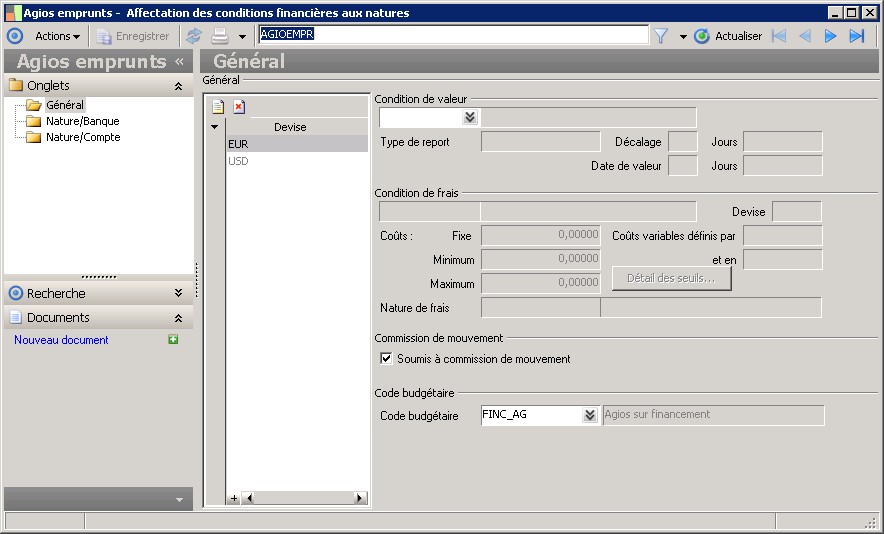Screen dimensions: 884x534
Task: Toggle Soumis à commission de mouvement checkbox
Action: point(386,359)
